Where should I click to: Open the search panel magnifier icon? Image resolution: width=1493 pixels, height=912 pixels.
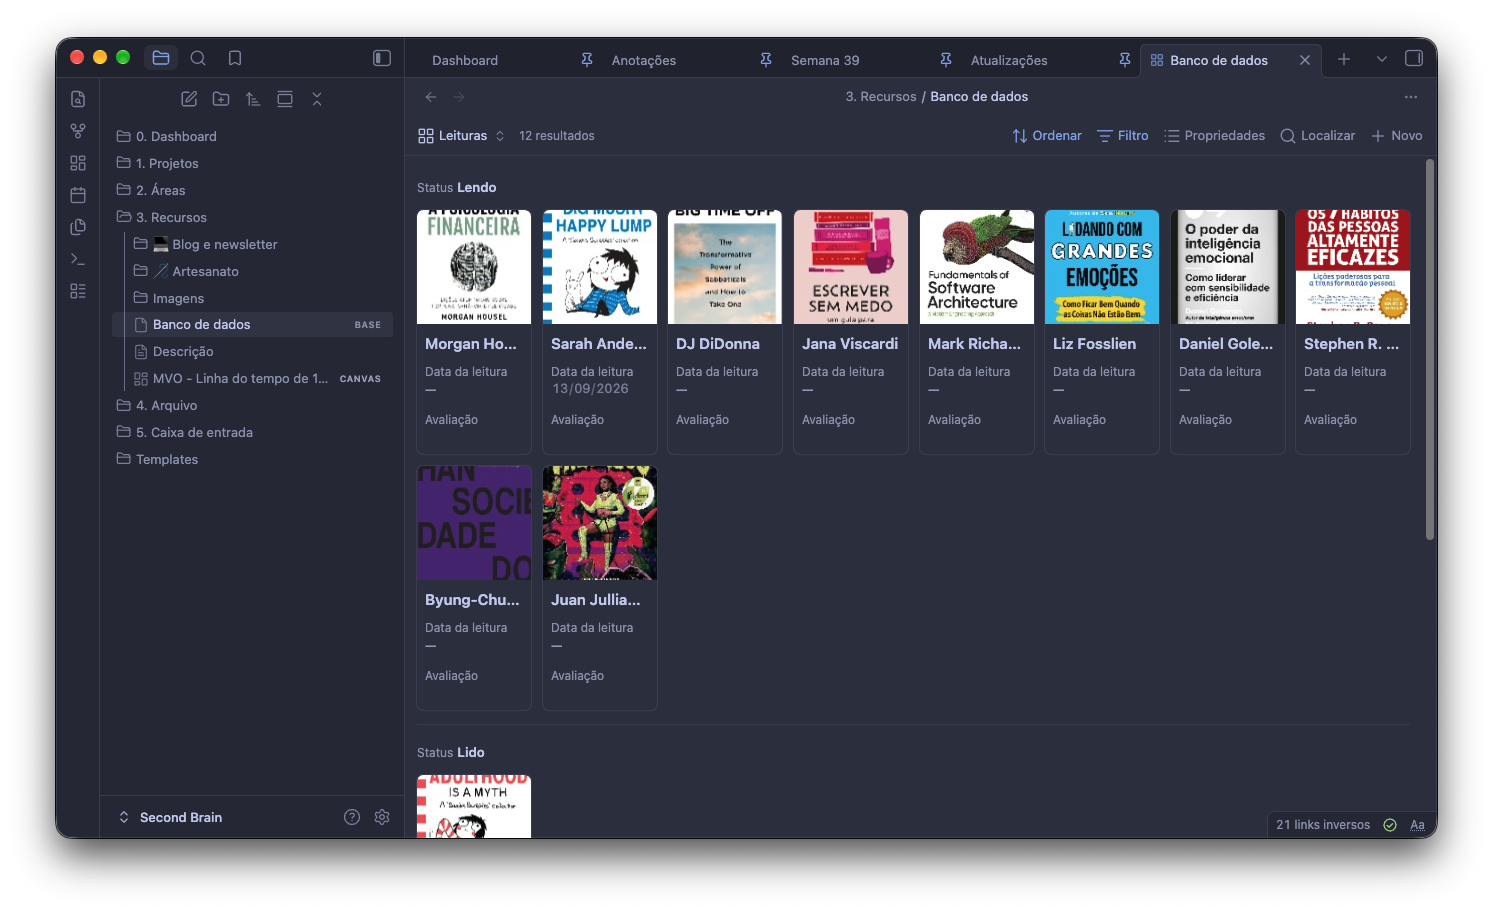(x=198, y=58)
